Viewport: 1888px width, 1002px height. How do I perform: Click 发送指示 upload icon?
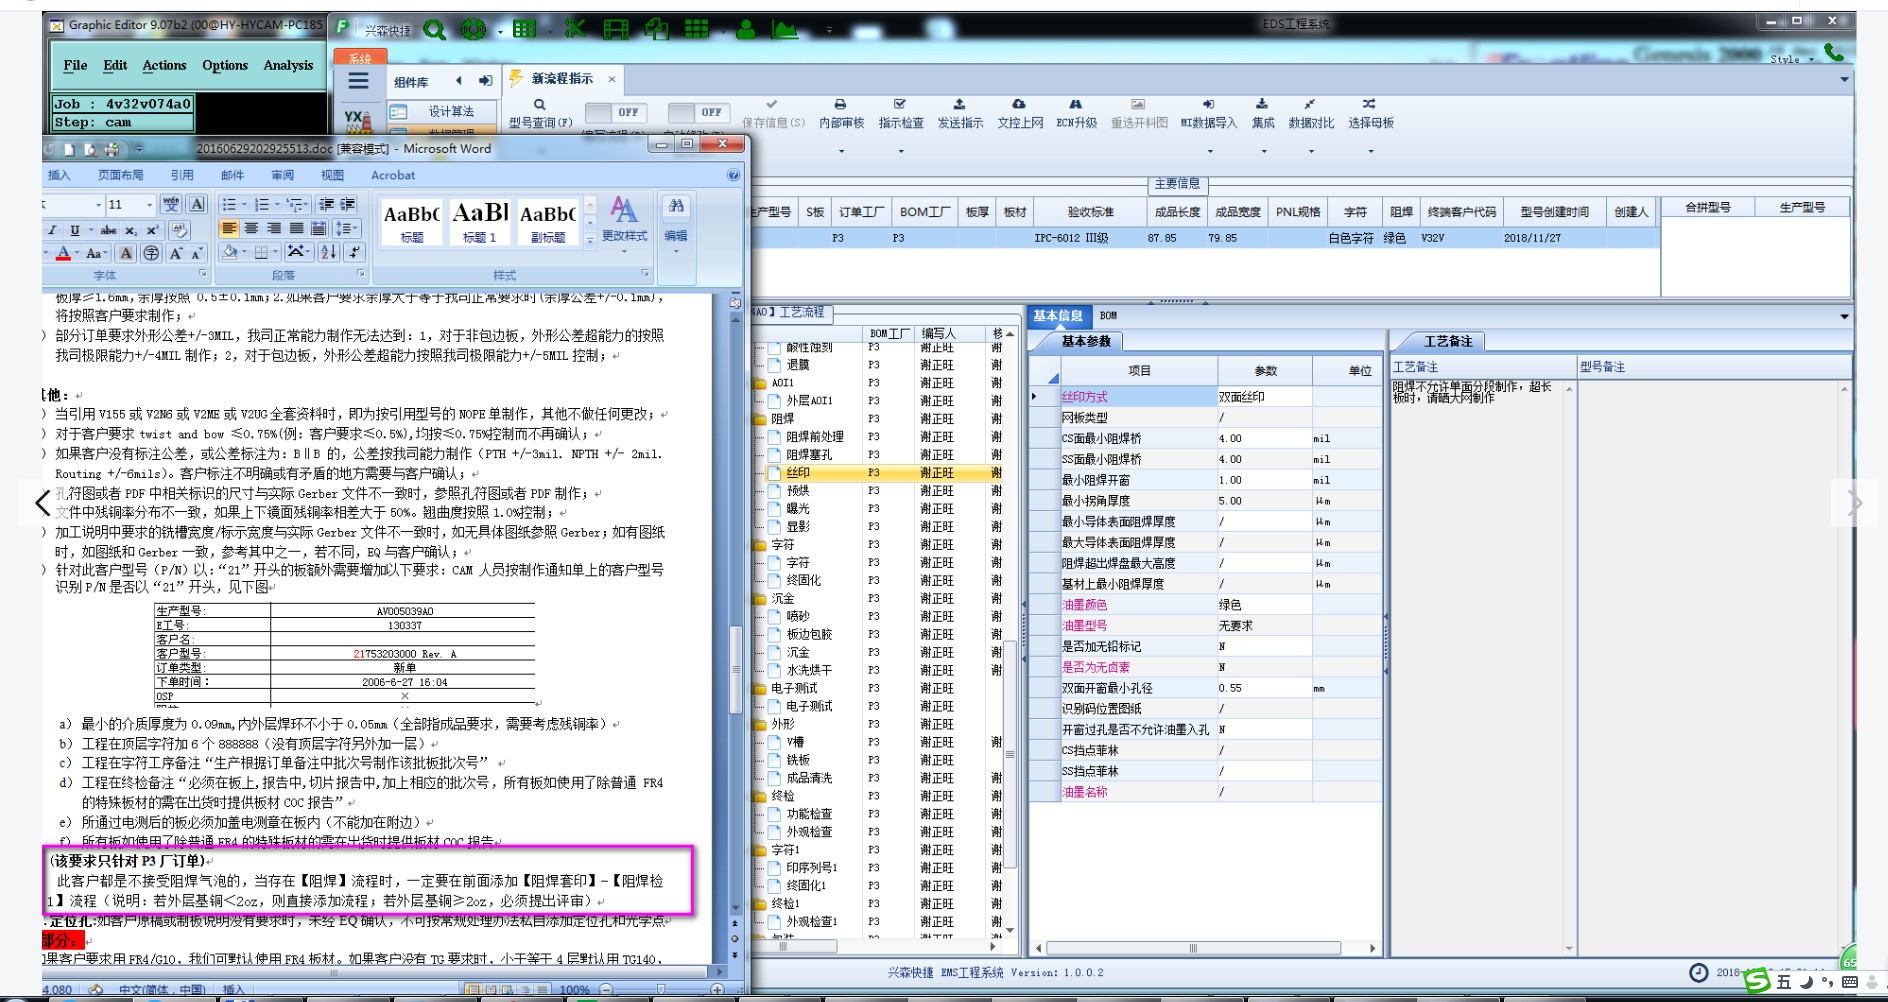[959, 104]
